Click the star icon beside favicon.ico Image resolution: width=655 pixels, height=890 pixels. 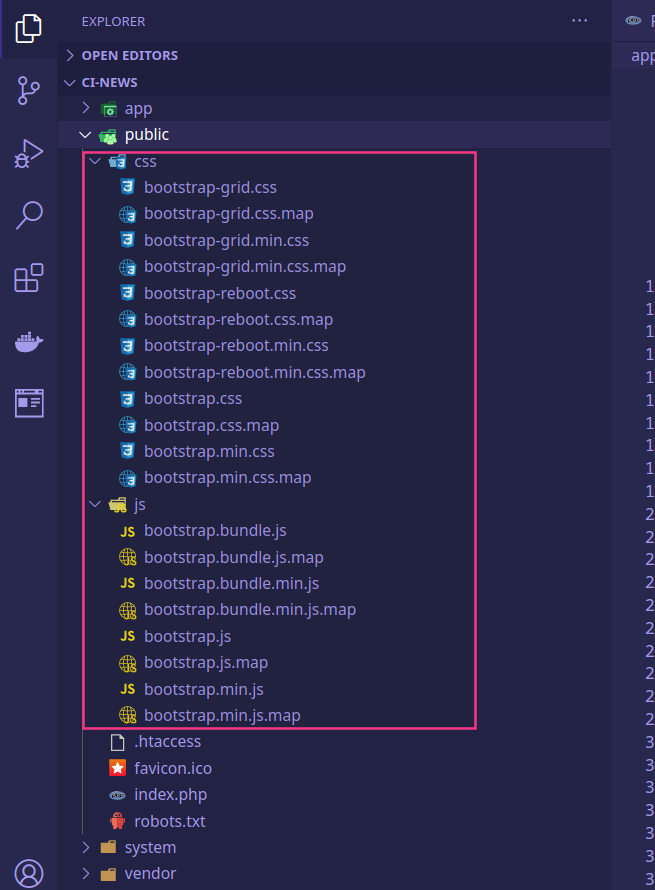[117, 768]
